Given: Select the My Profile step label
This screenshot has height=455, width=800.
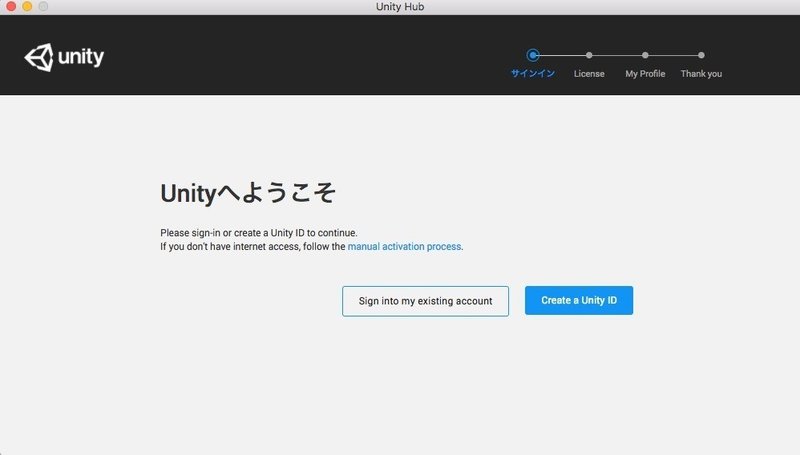Looking at the screenshot, I should tap(645, 73).
